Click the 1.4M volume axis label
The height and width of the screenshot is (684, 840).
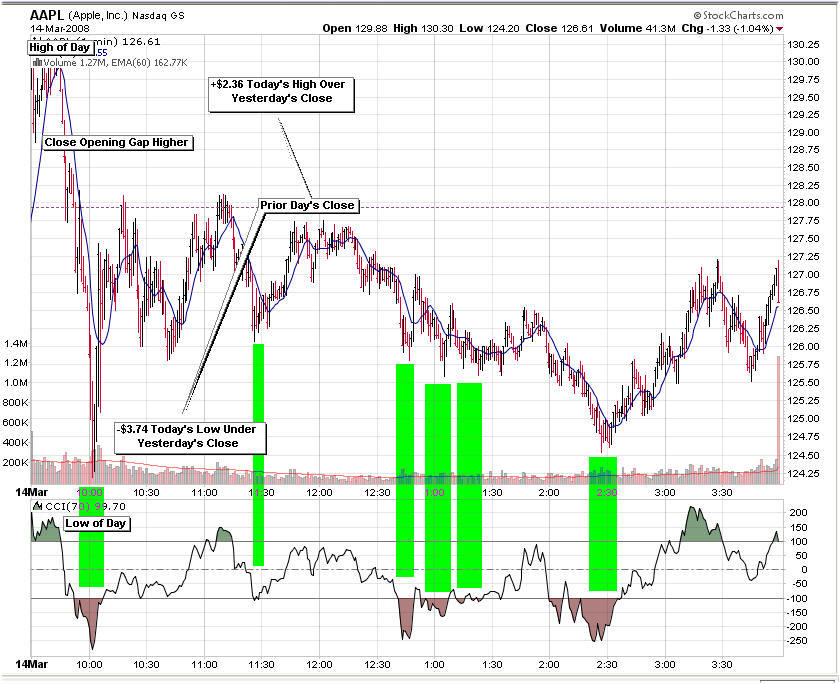tap(16, 344)
